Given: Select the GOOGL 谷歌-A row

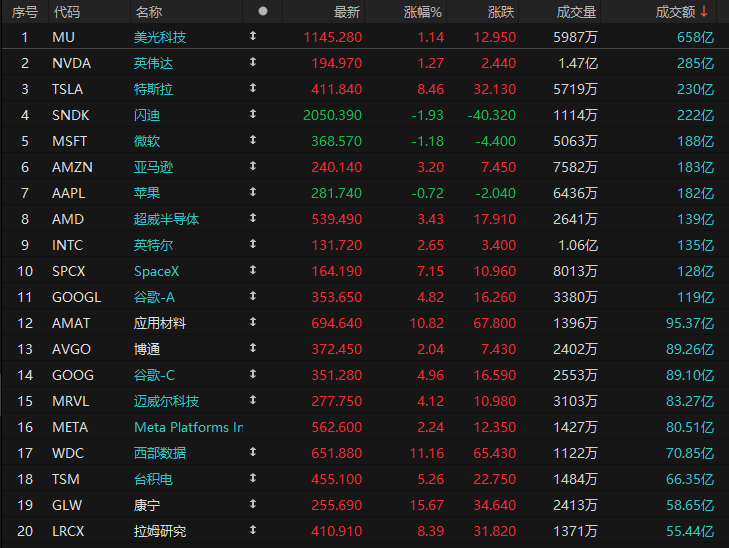Looking at the screenshot, I should pyautogui.click(x=364, y=297).
